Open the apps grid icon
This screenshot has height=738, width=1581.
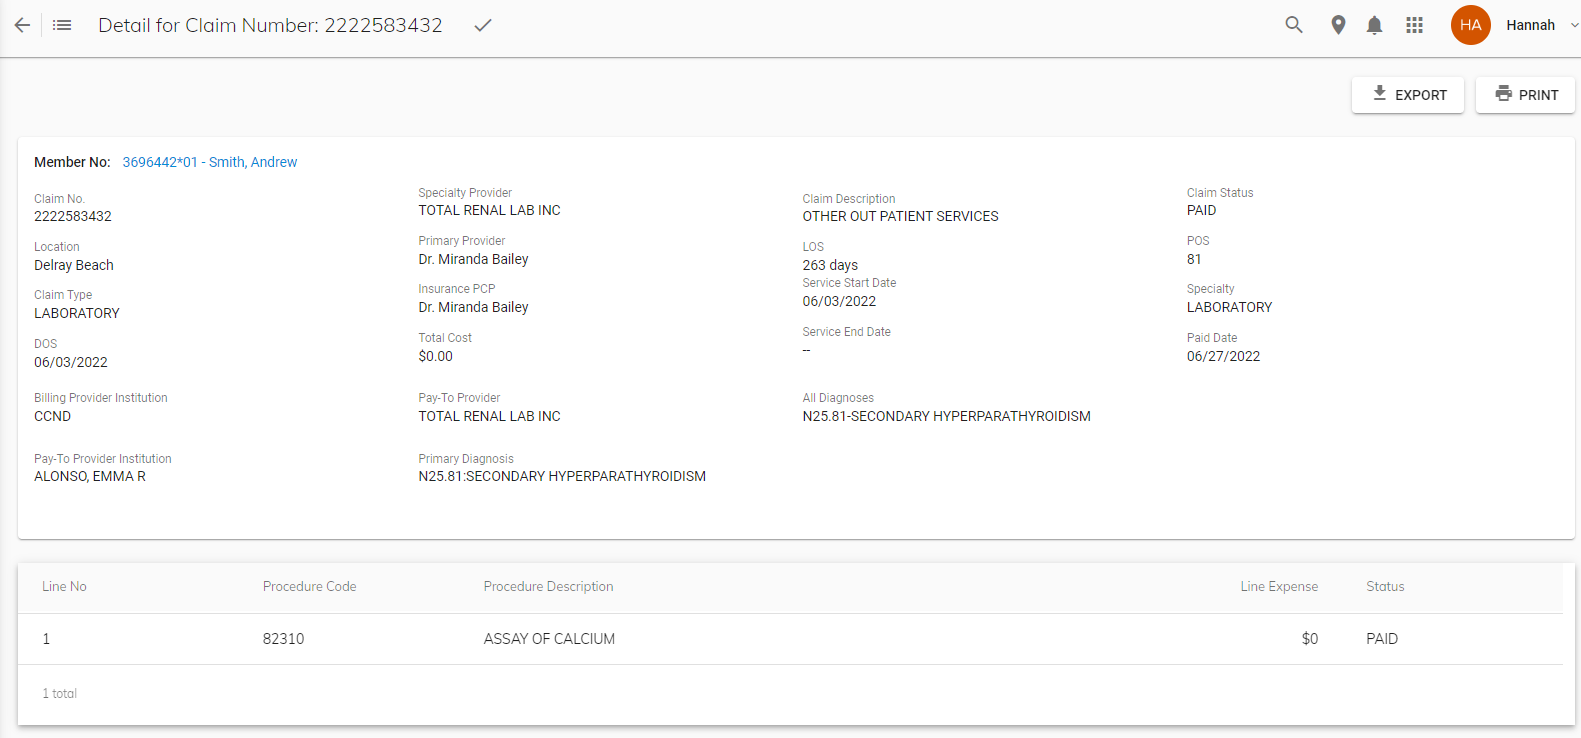click(1414, 25)
